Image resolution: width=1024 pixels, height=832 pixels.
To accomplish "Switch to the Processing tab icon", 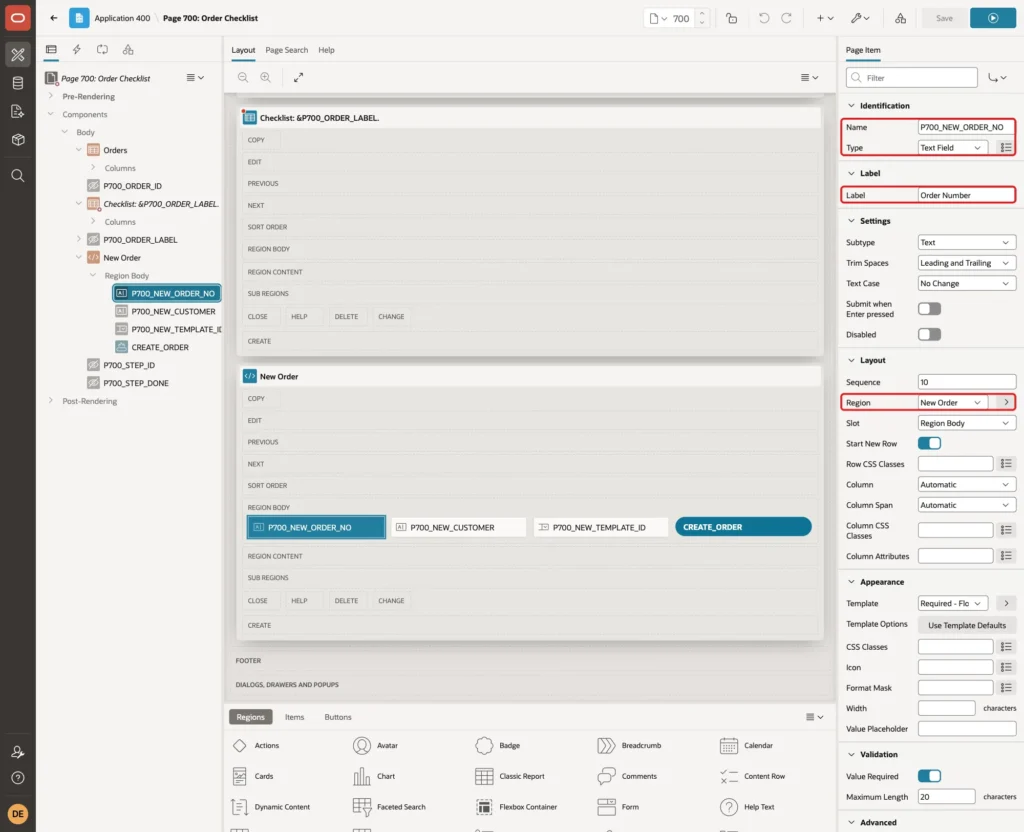I will tap(103, 50).
